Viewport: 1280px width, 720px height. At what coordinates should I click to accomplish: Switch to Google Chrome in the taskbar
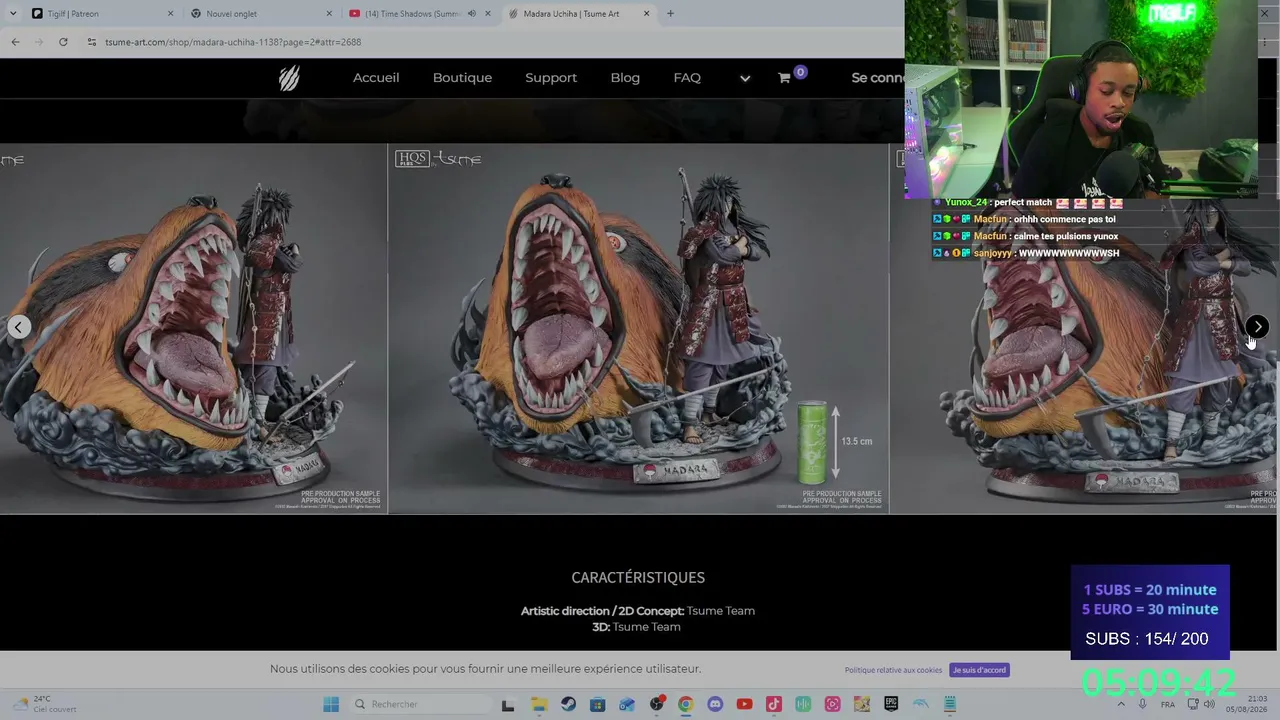685,704
